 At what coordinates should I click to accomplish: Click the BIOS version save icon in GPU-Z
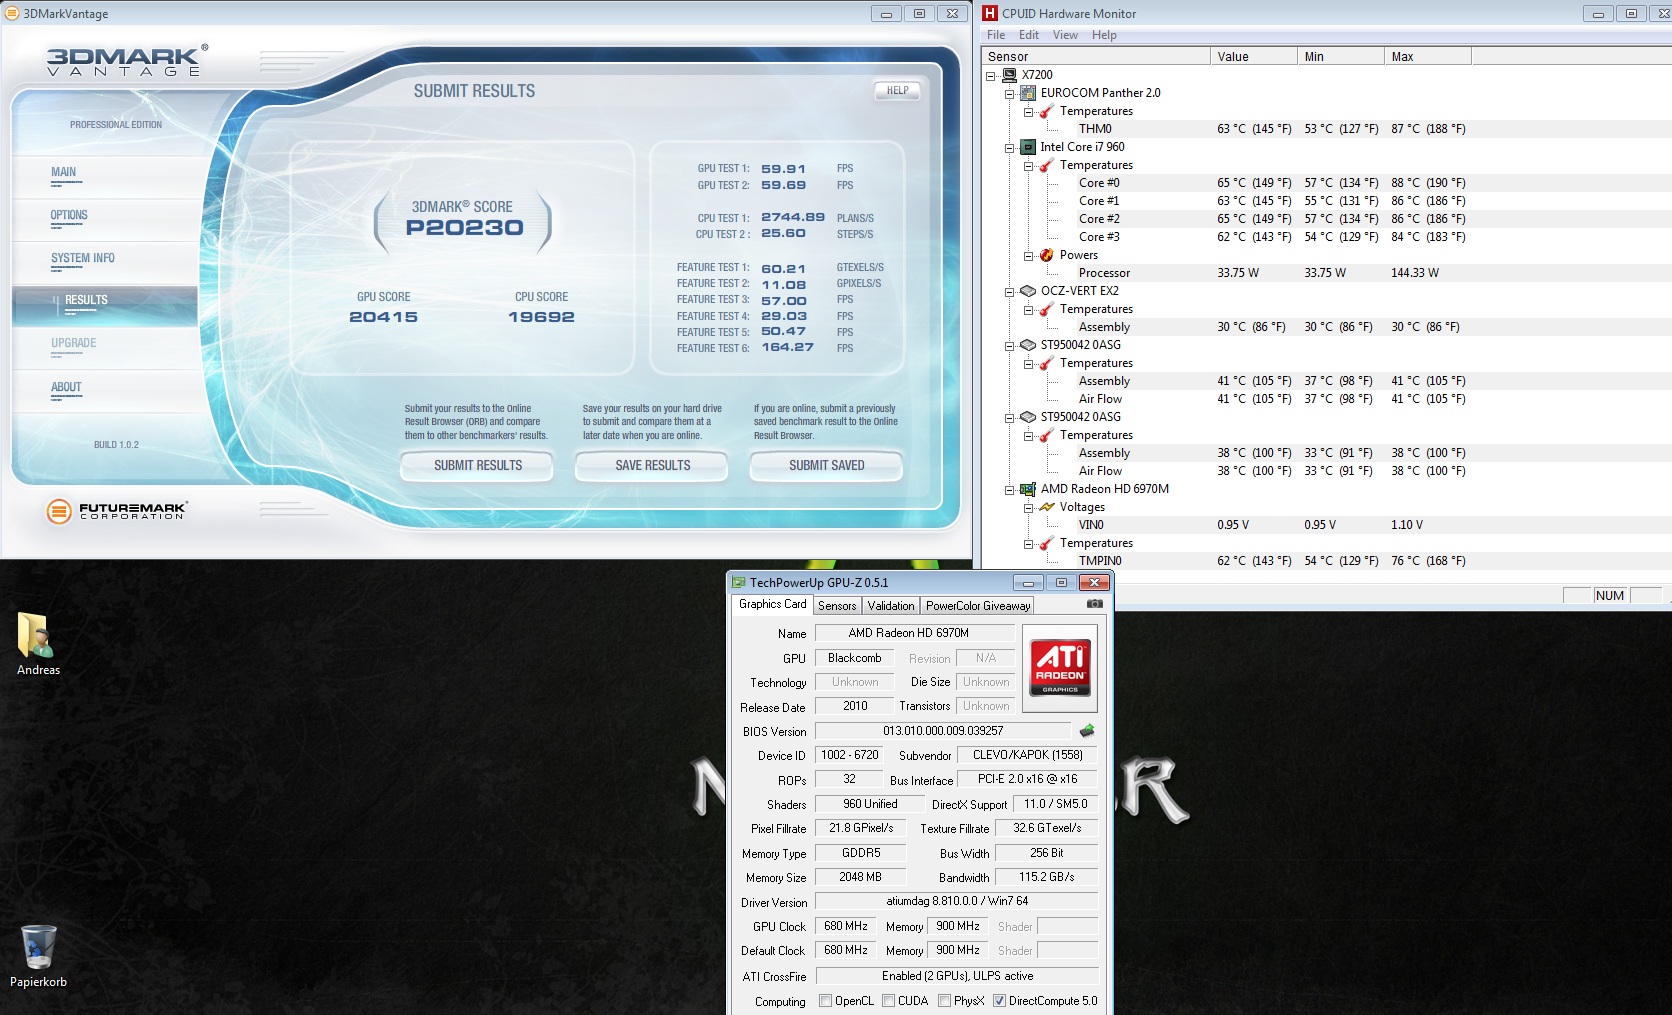(1087, 731)
